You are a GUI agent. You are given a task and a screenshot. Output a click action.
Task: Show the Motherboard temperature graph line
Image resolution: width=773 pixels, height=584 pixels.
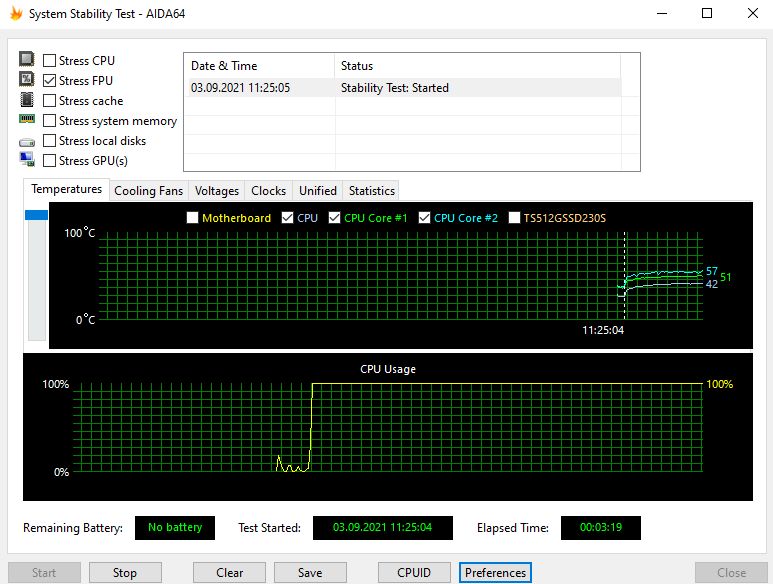pos(193,218)
